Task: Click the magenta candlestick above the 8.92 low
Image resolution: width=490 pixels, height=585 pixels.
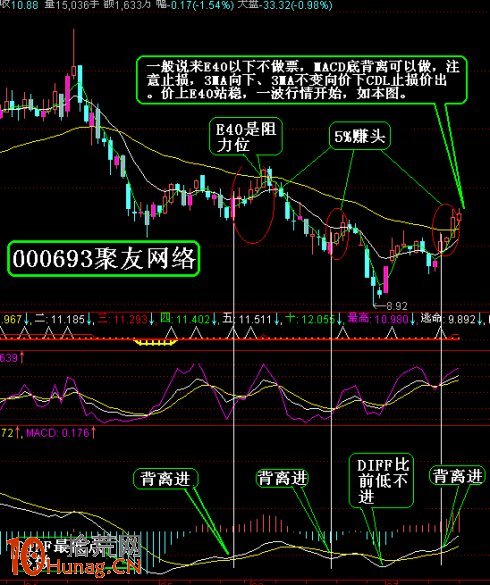Action: pos(385,280)
